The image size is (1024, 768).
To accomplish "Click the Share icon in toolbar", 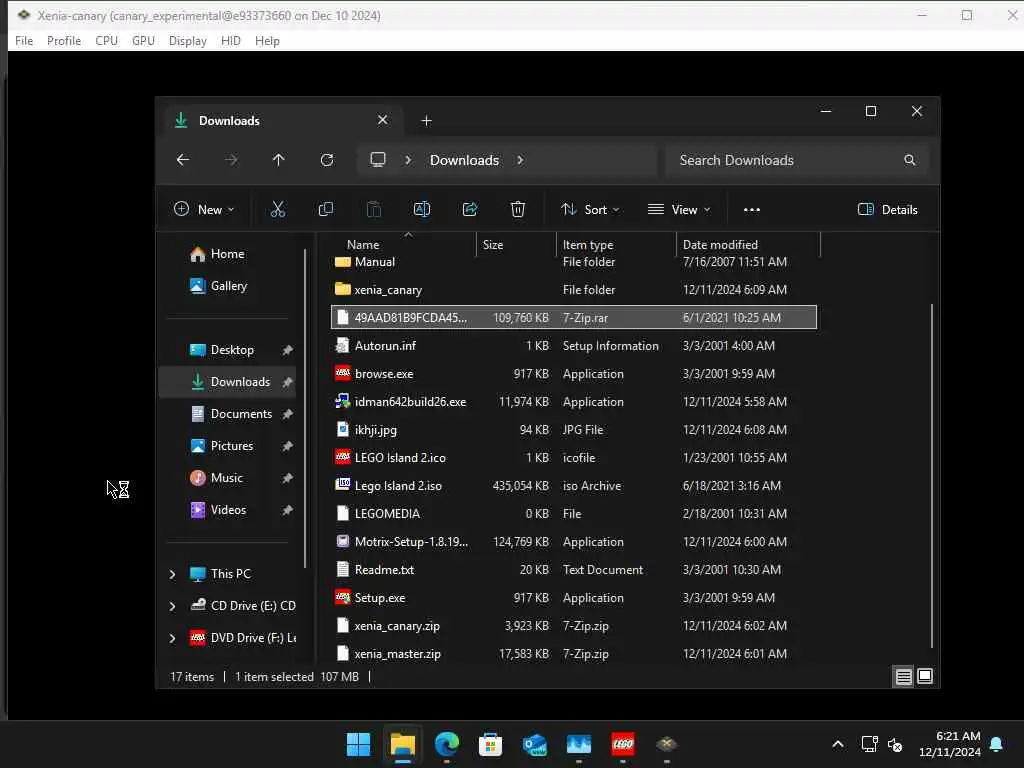I will (x=470, y=210).
